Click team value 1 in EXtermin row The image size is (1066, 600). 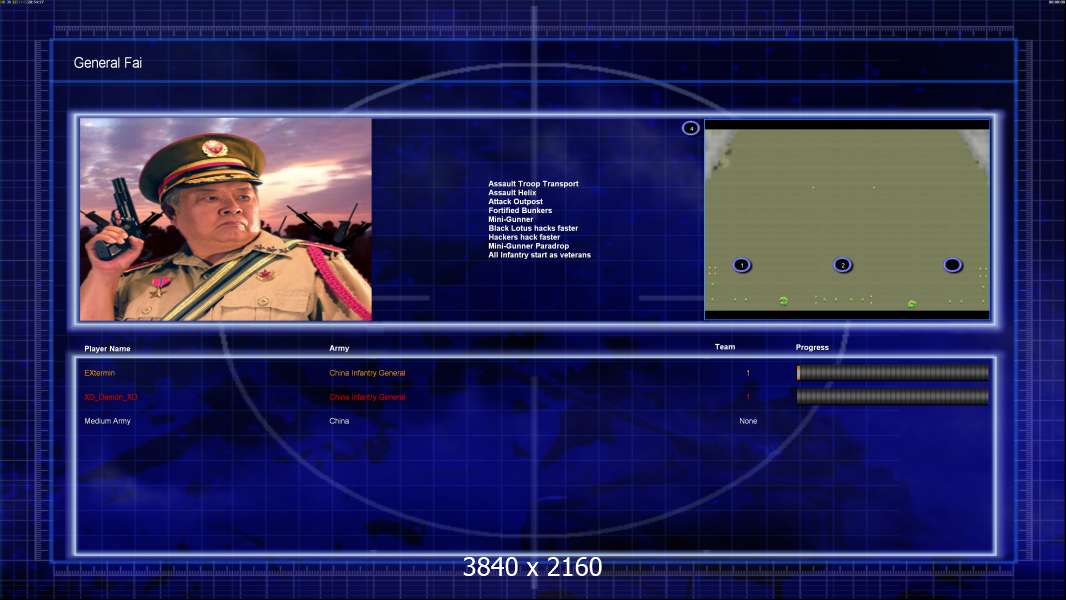coord(748,373)
